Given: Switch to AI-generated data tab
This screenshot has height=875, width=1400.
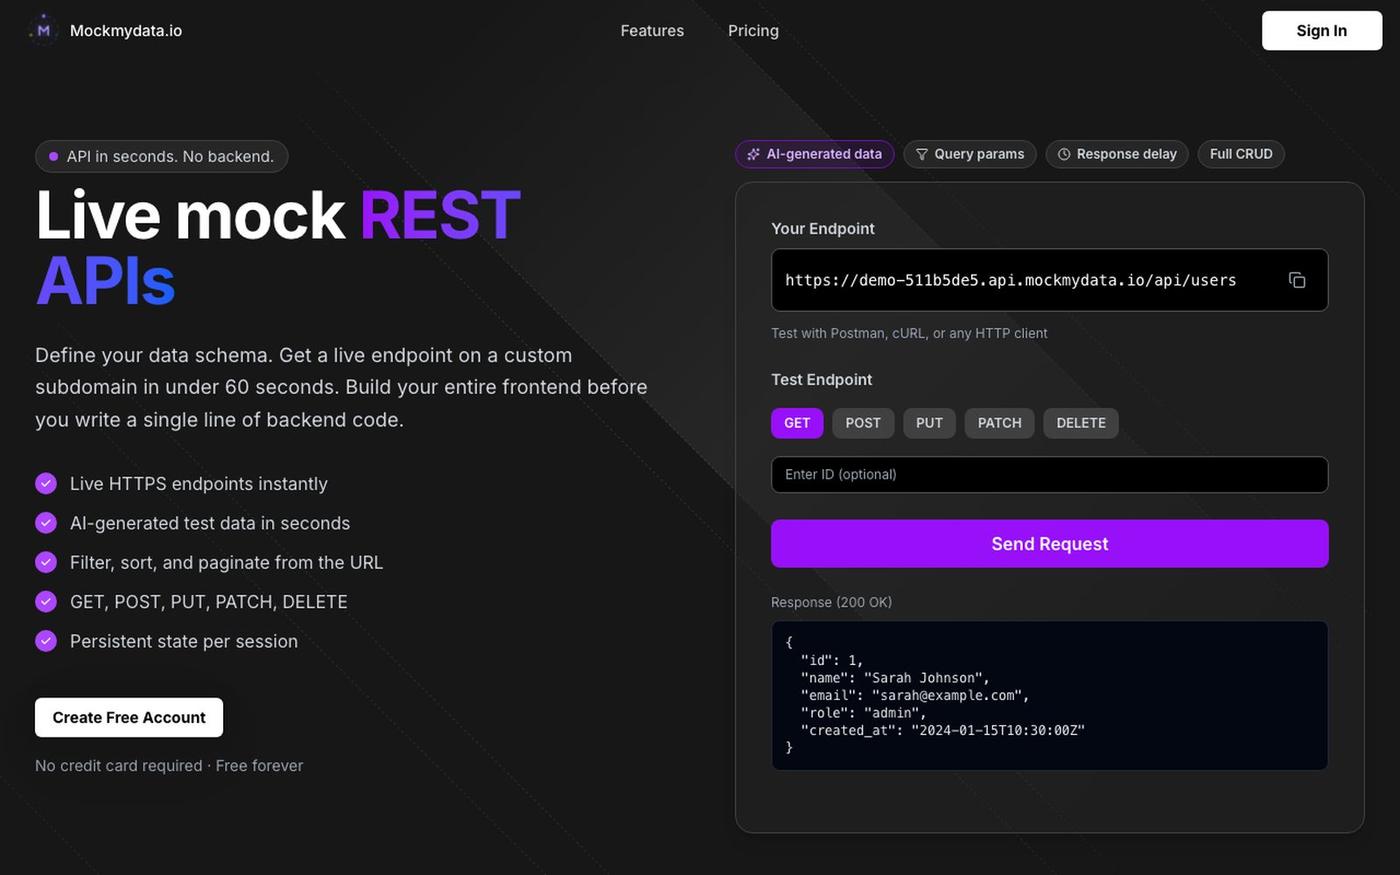Looking at the screenshot, I should (815, 154).
